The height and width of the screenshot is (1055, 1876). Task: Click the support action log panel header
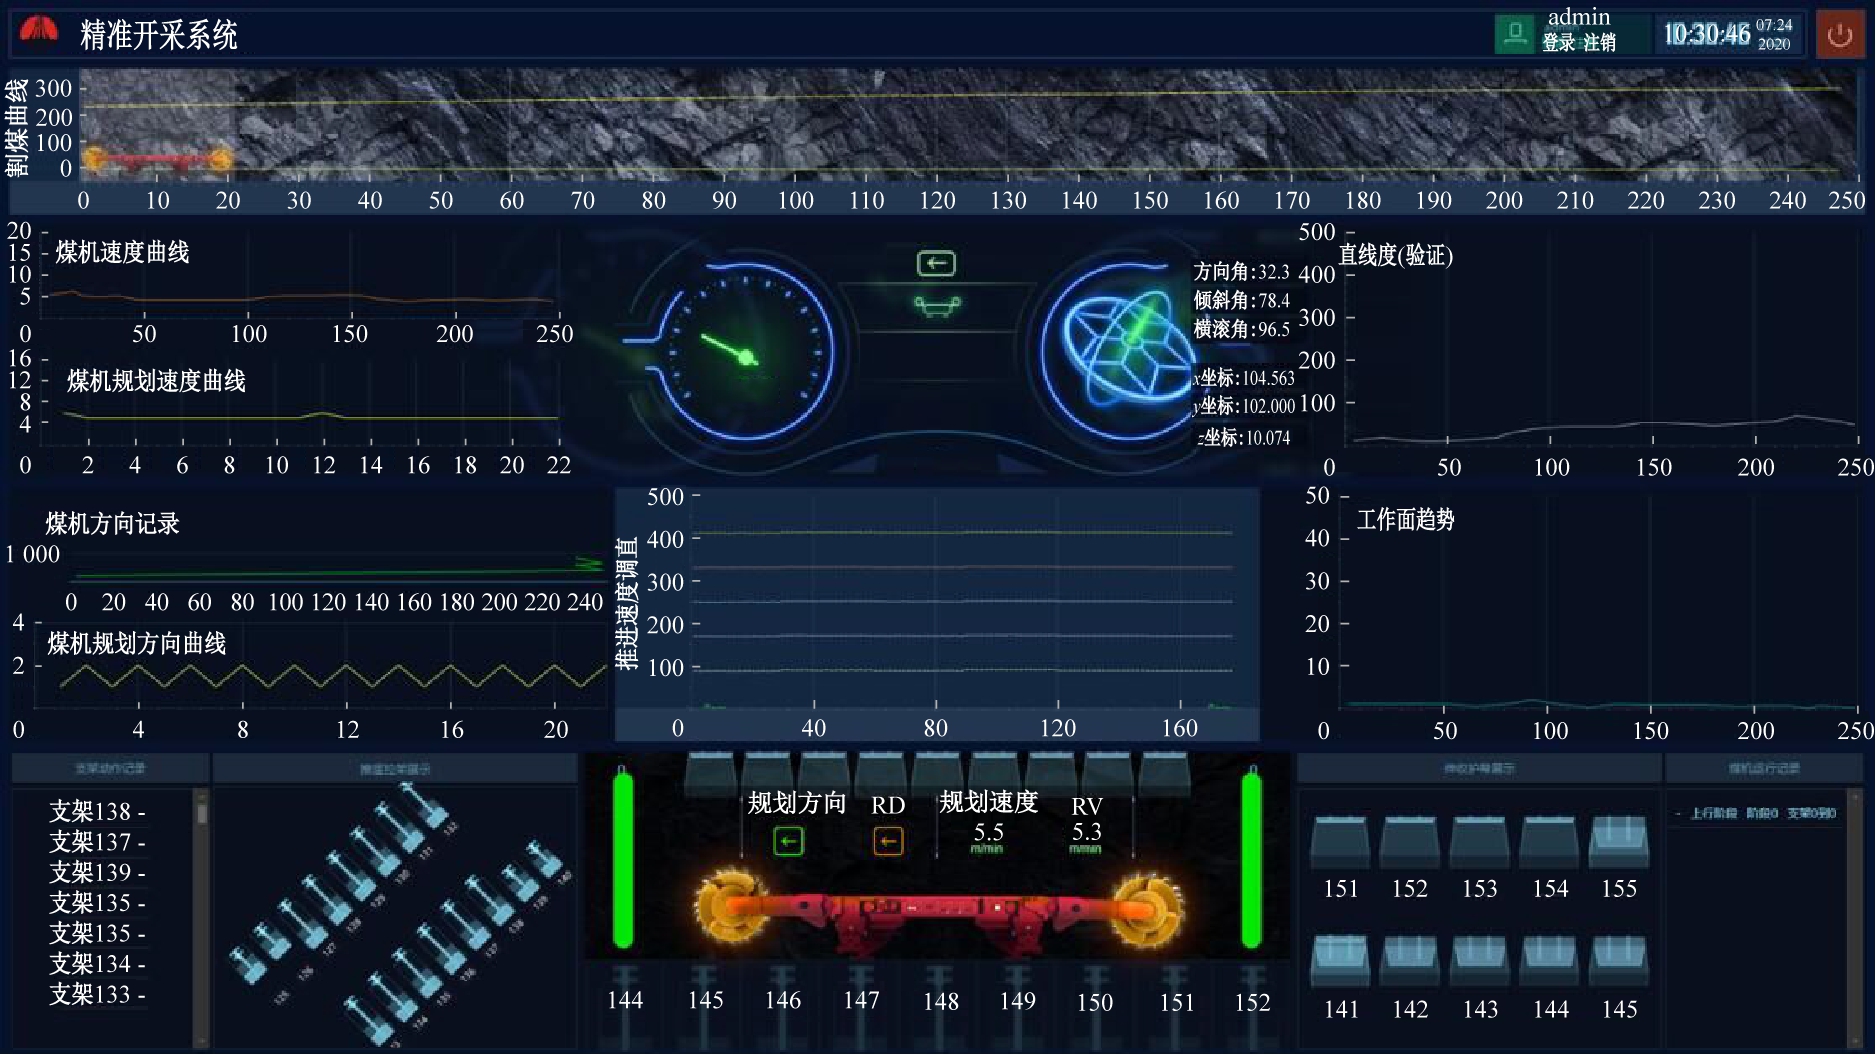(x=110, y=769)
